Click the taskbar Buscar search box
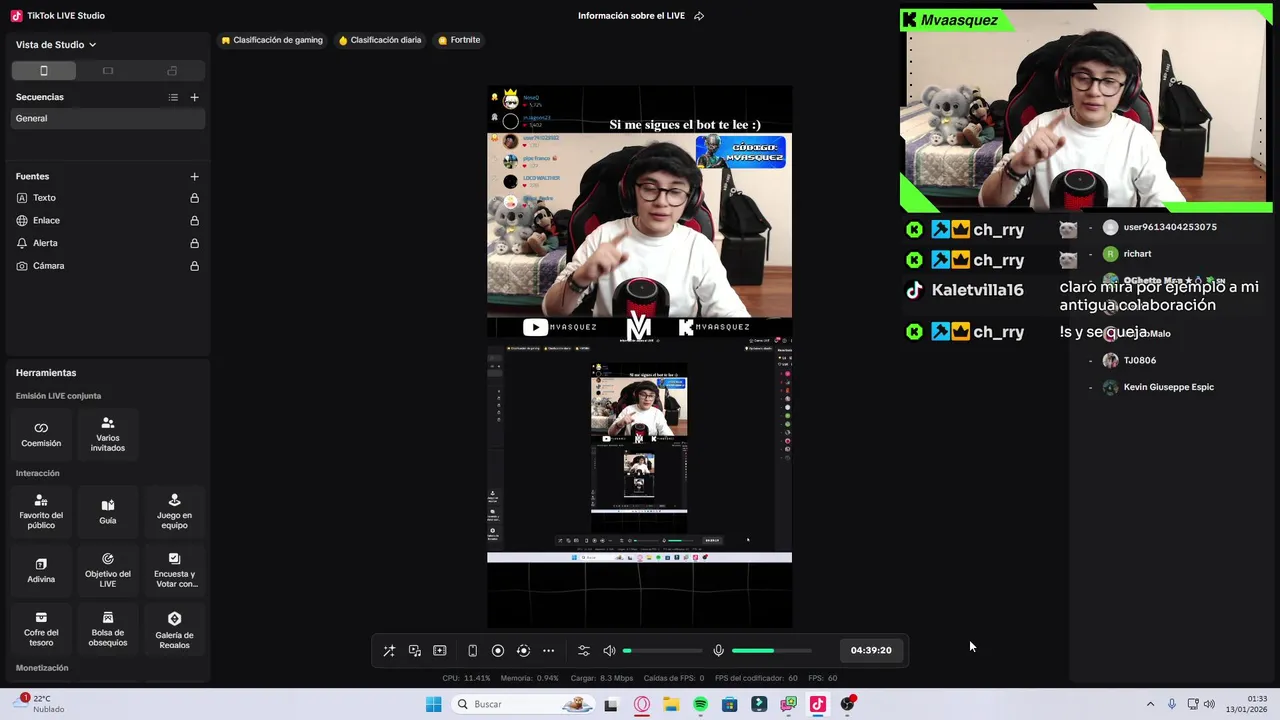Screen dimensions: 1280x720 pos(523,704)
